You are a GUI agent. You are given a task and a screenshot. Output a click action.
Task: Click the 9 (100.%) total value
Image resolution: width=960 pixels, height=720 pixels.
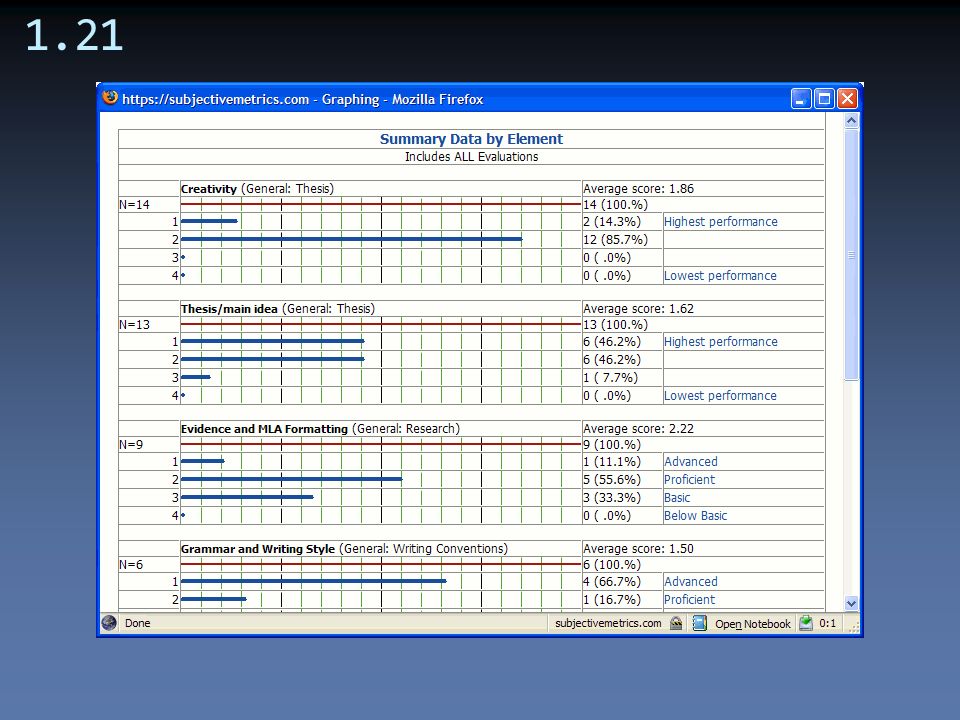(612, 444)
